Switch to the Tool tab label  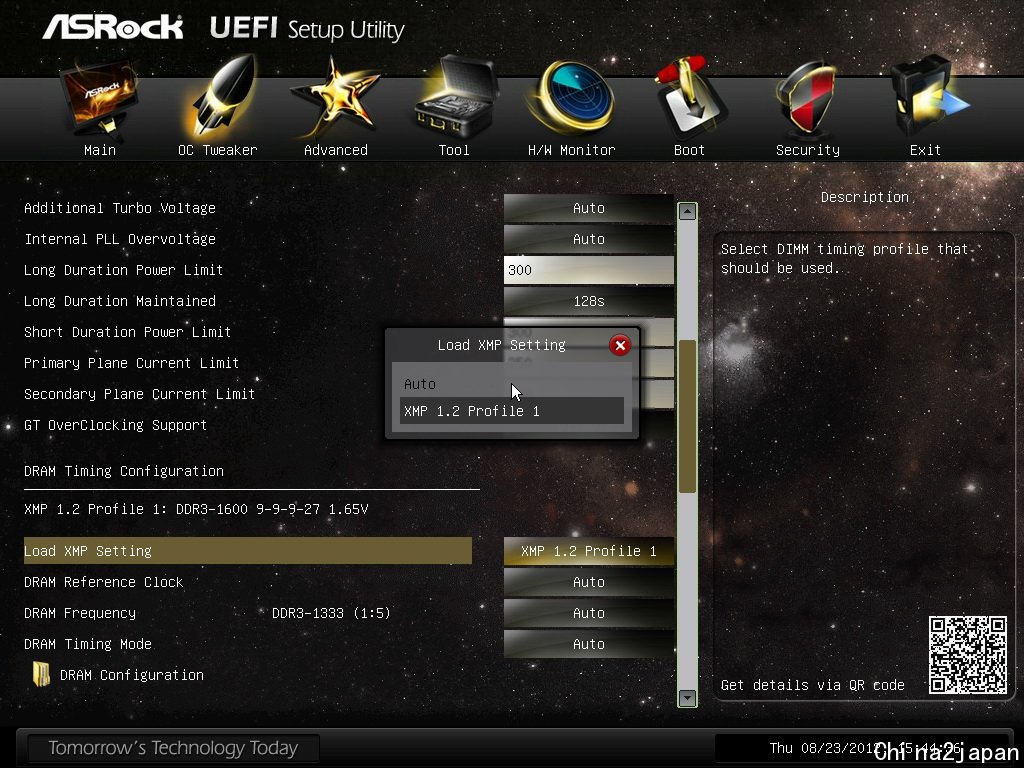454,150
